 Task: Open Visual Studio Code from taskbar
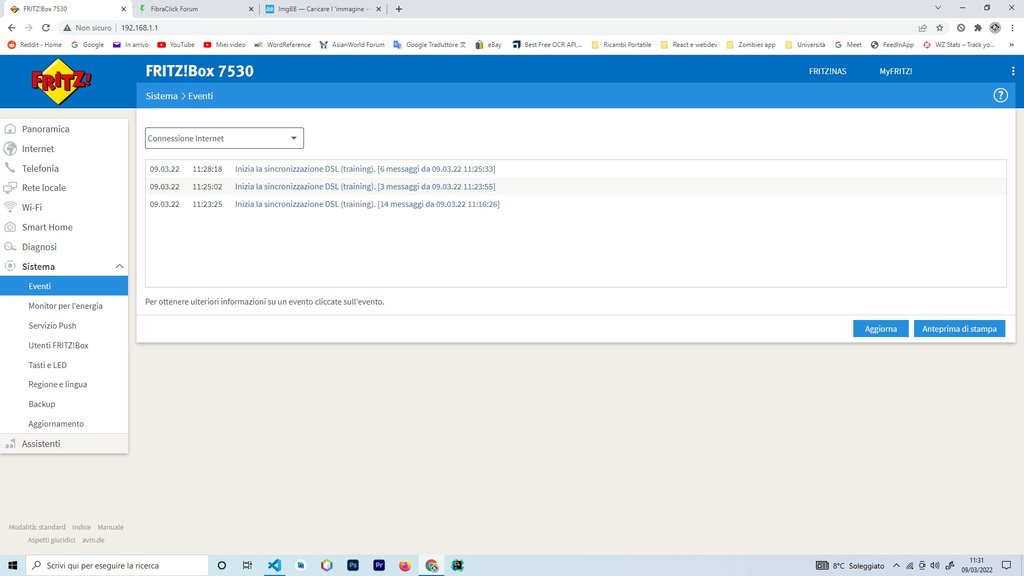tap(274, 565)
